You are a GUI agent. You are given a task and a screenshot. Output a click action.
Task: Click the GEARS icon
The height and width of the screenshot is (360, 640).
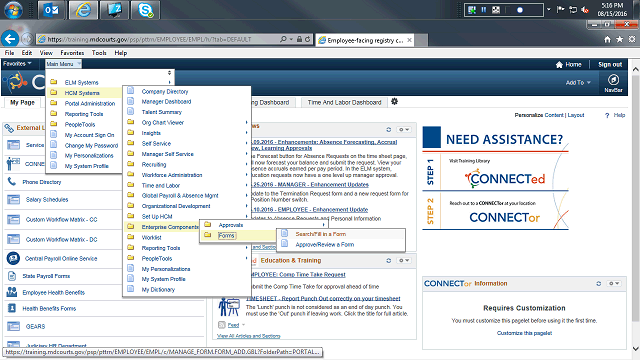[13, 326]
